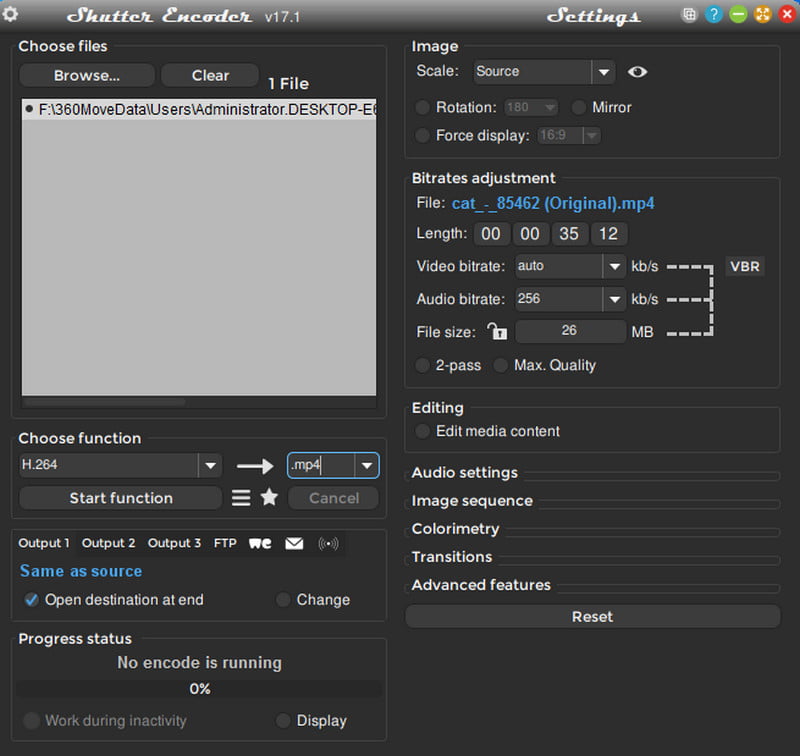Toggle the image preview eye icon
This screenshot has height=756, width=800.
[x=637, y=72]
